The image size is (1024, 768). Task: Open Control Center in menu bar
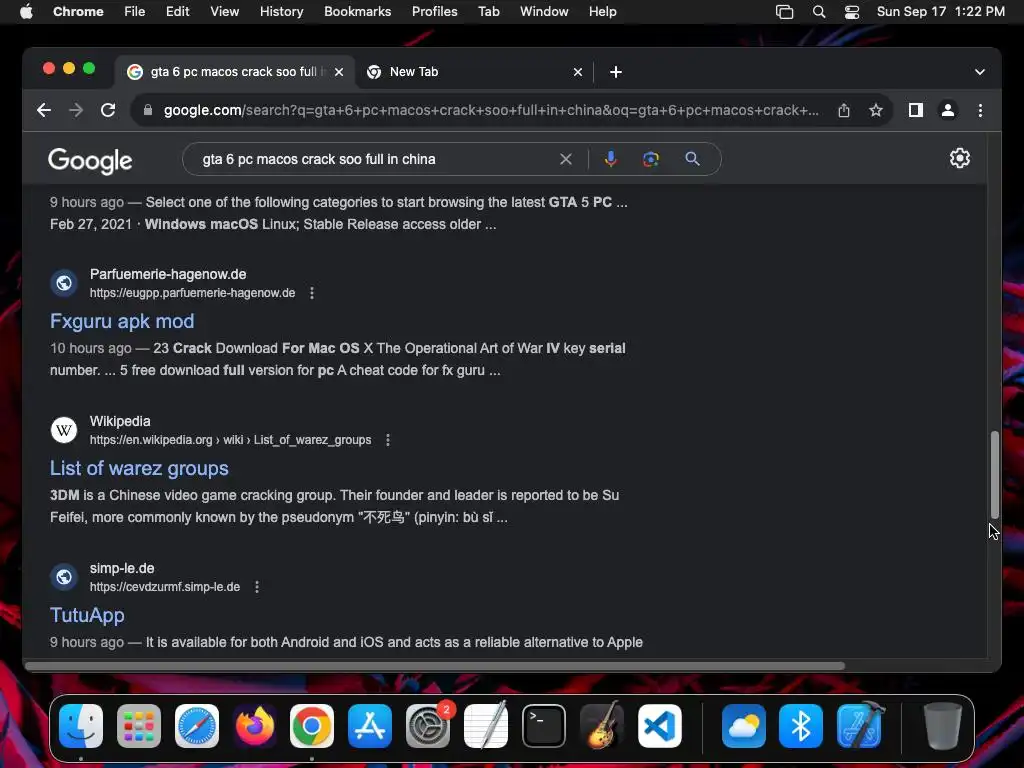pos(852,12)
